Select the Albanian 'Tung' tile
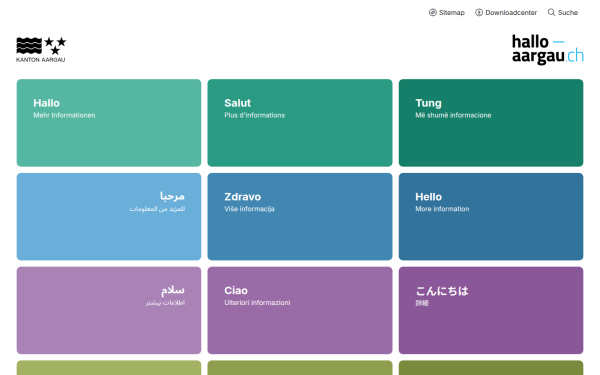Image resolution: width=600 pixels, height=375 pixels. pos(491,123)
